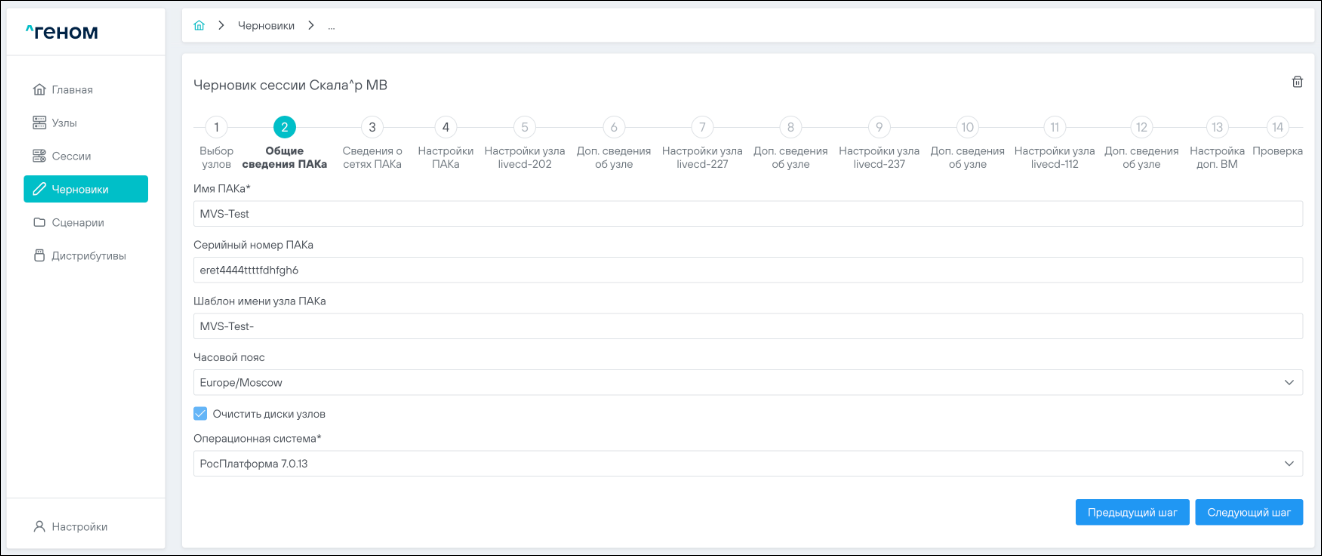The image size is (1322, 557).
Task: Jump to step 1 Выбор узлов
Action: (x=216, y=128)
